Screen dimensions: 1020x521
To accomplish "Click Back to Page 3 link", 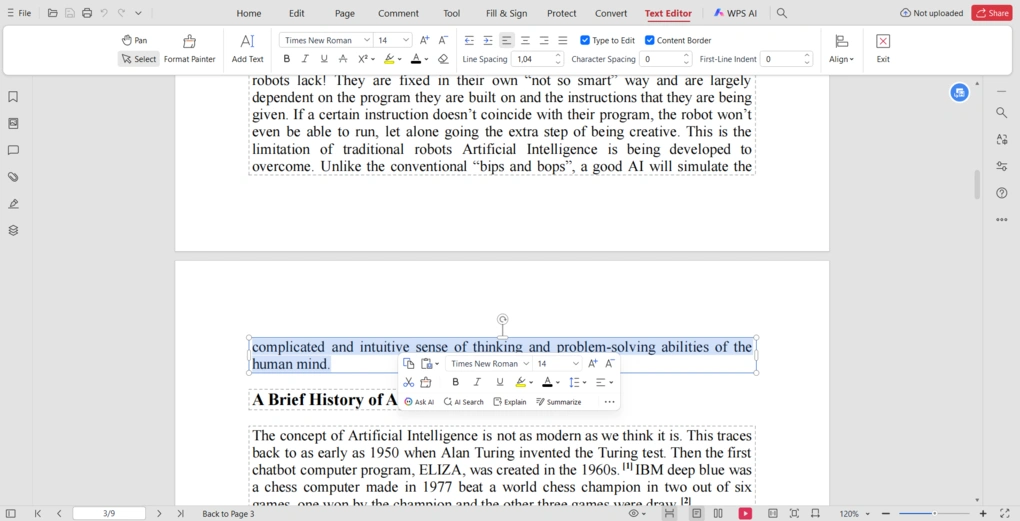I will [x=228, y=514].
